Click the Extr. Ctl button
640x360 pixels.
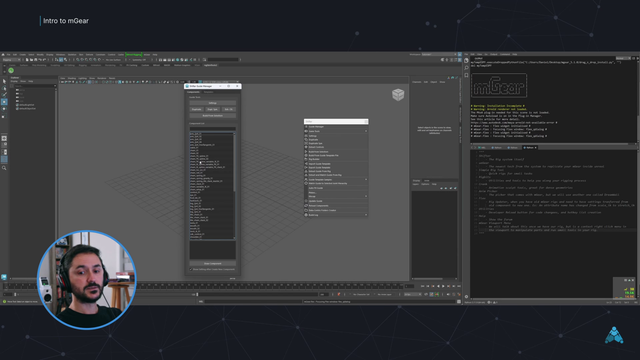pyautogui.click(x=228, y=109)
